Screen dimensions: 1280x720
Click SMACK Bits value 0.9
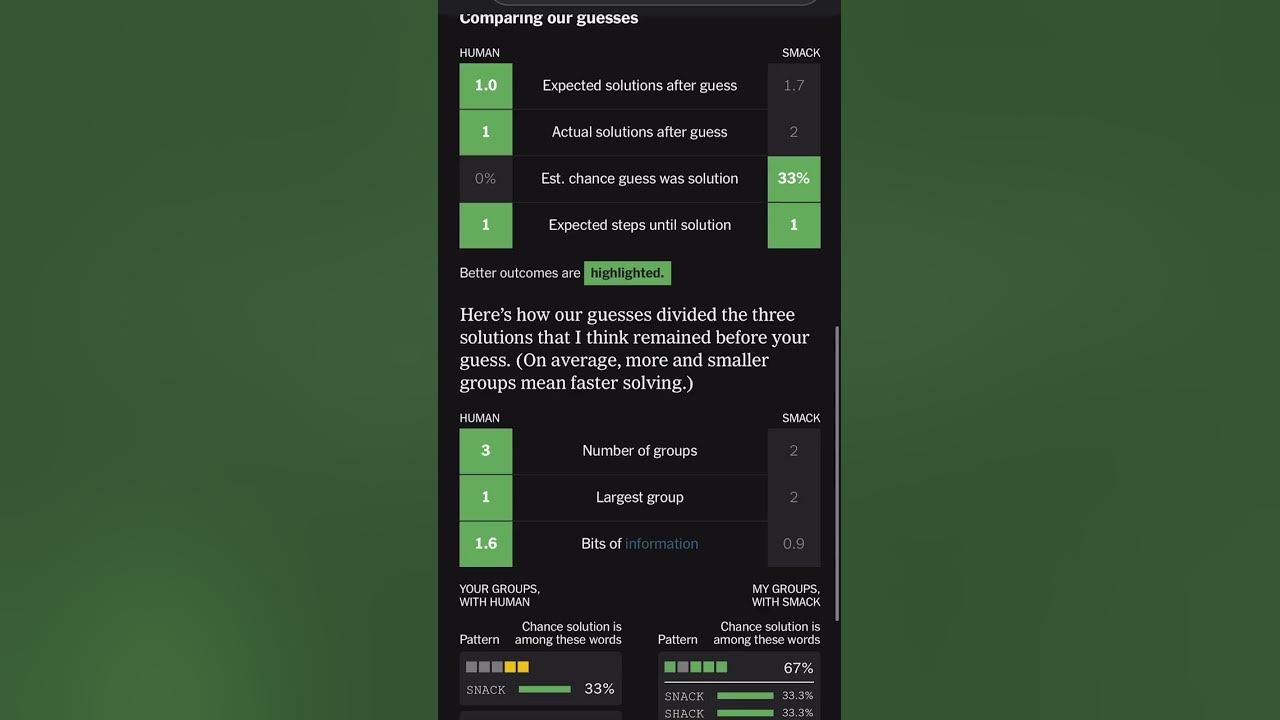794,544
